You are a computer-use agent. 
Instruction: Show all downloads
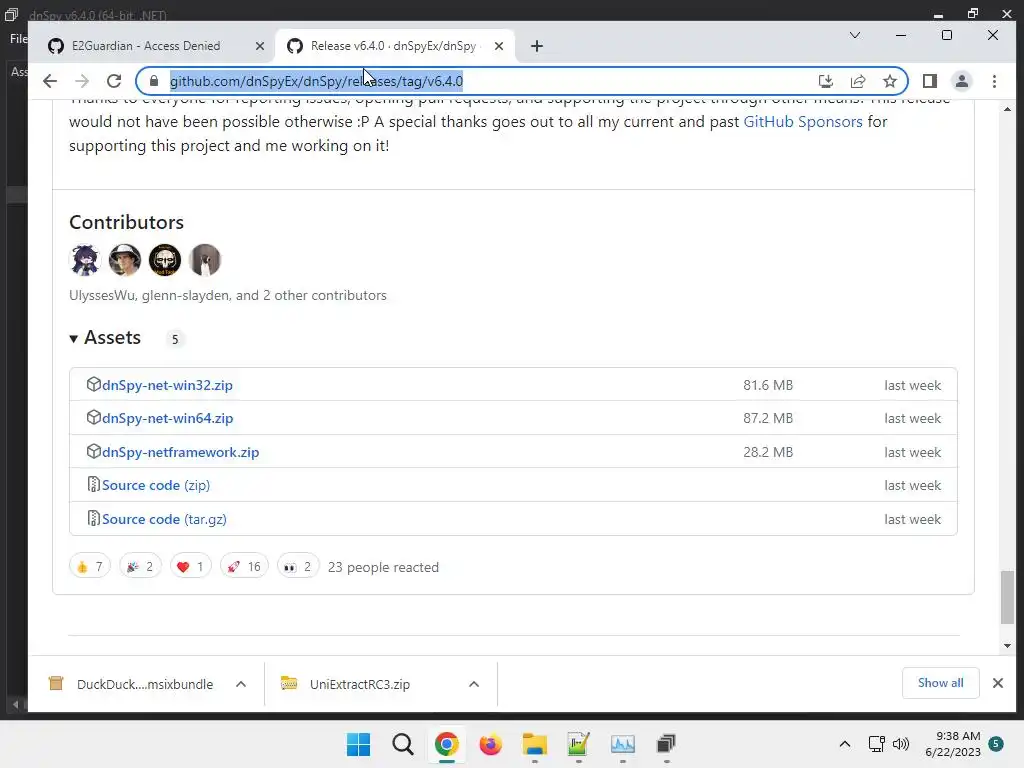point(940,682)
